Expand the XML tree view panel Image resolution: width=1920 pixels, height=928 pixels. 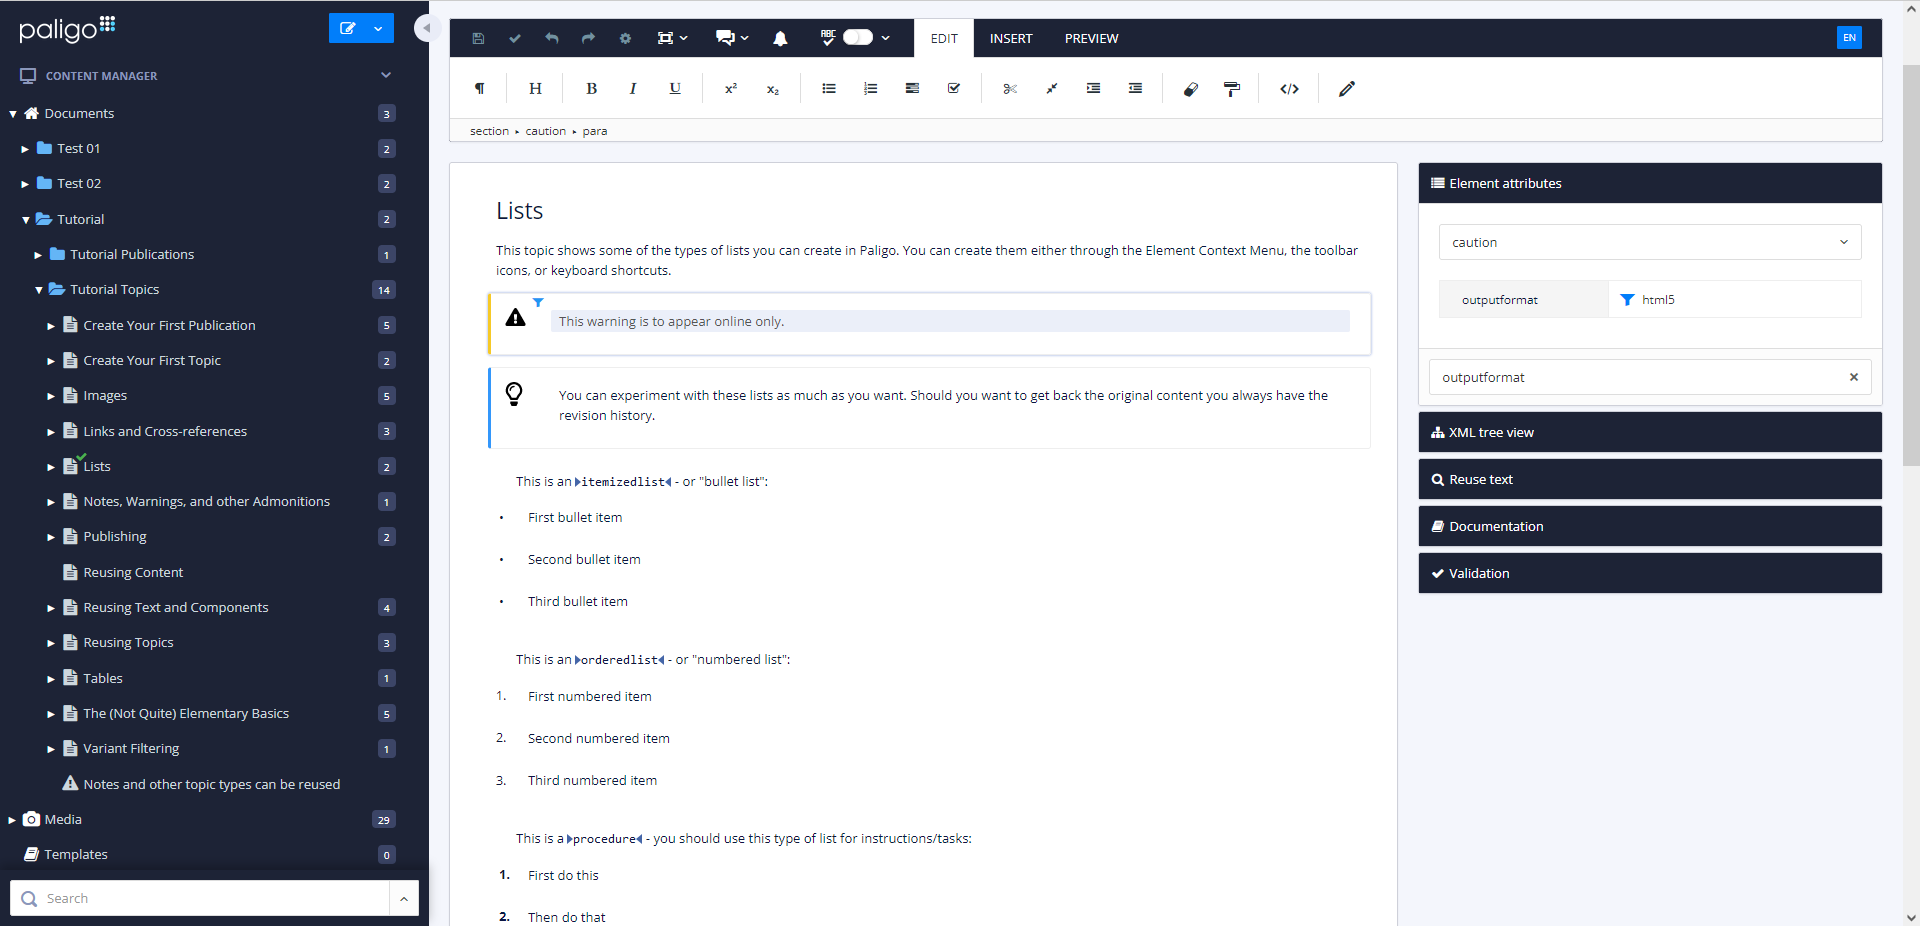tap(1649, 432)
